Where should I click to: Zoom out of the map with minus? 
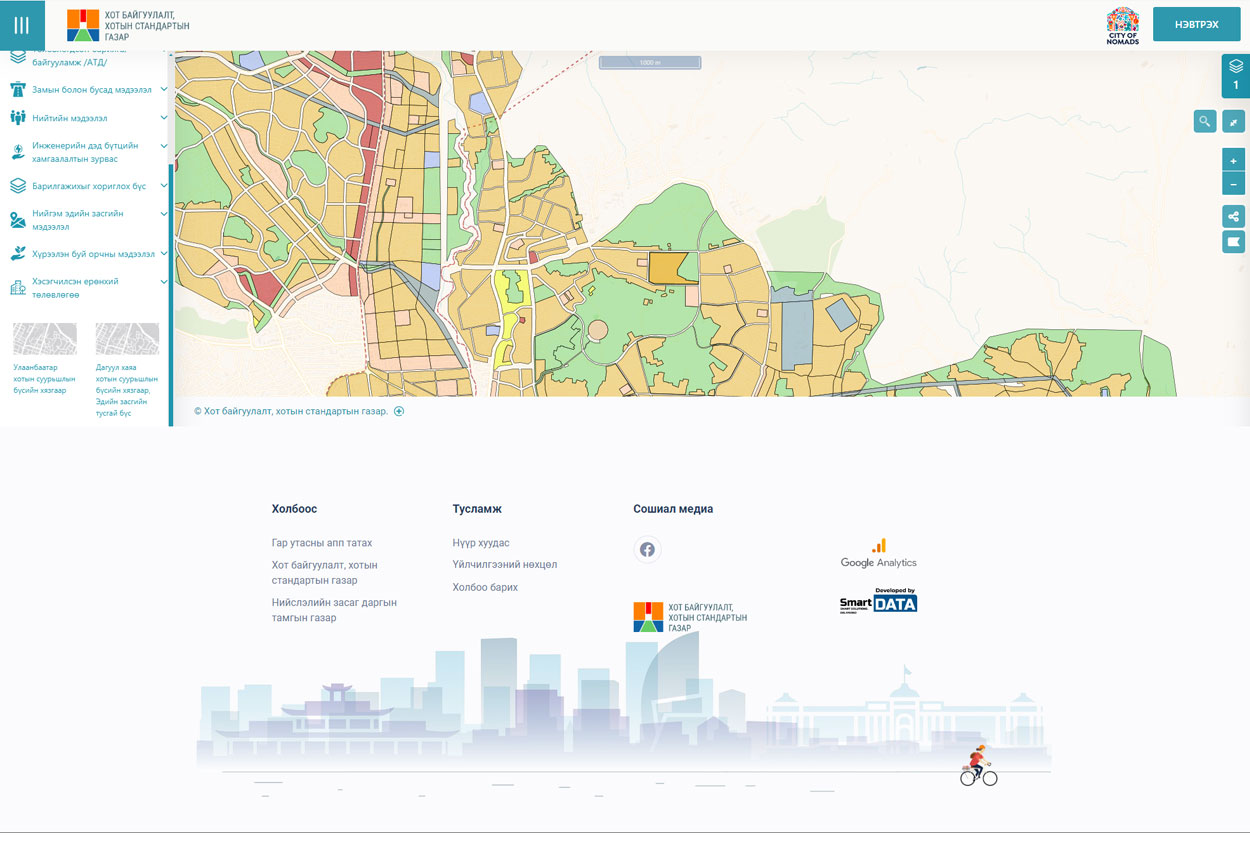[1233, 184]
